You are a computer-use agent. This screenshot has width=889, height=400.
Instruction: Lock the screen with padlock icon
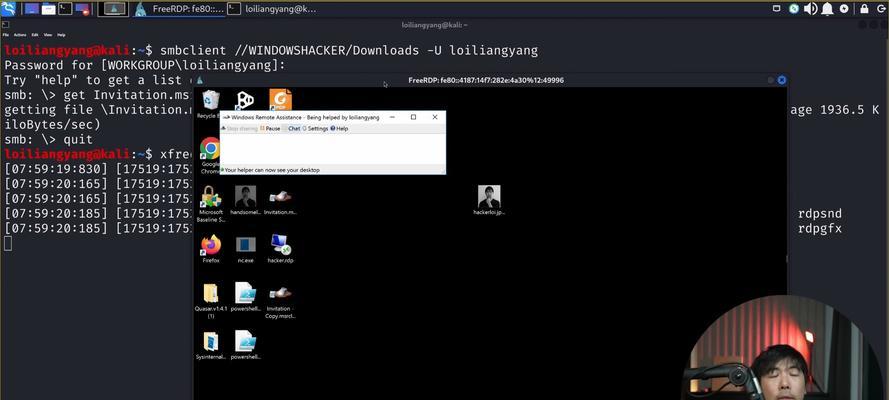(x=864, y=8)
